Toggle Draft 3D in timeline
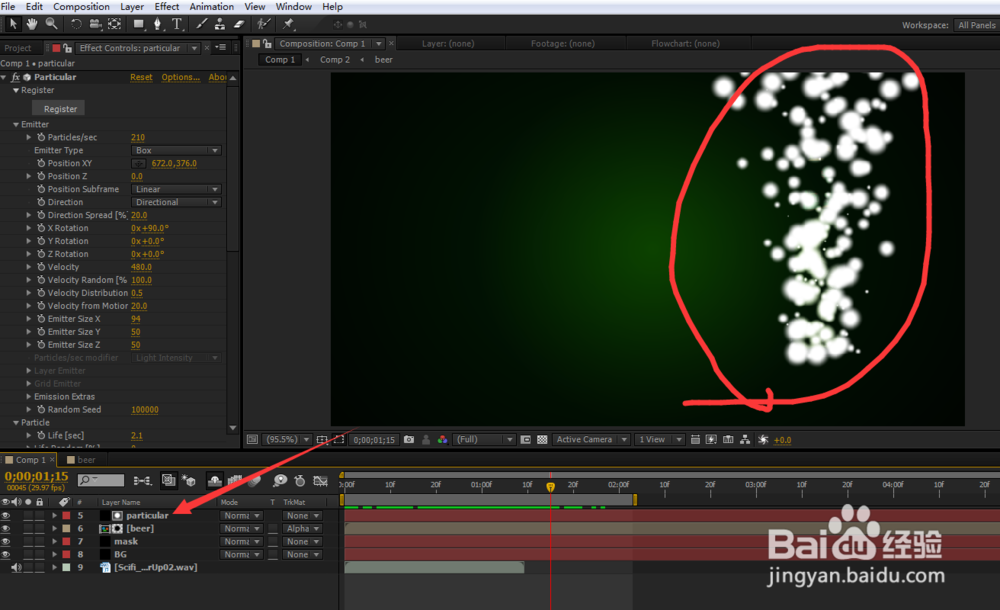Screen dimensions: 1000x610 (189, 480)
